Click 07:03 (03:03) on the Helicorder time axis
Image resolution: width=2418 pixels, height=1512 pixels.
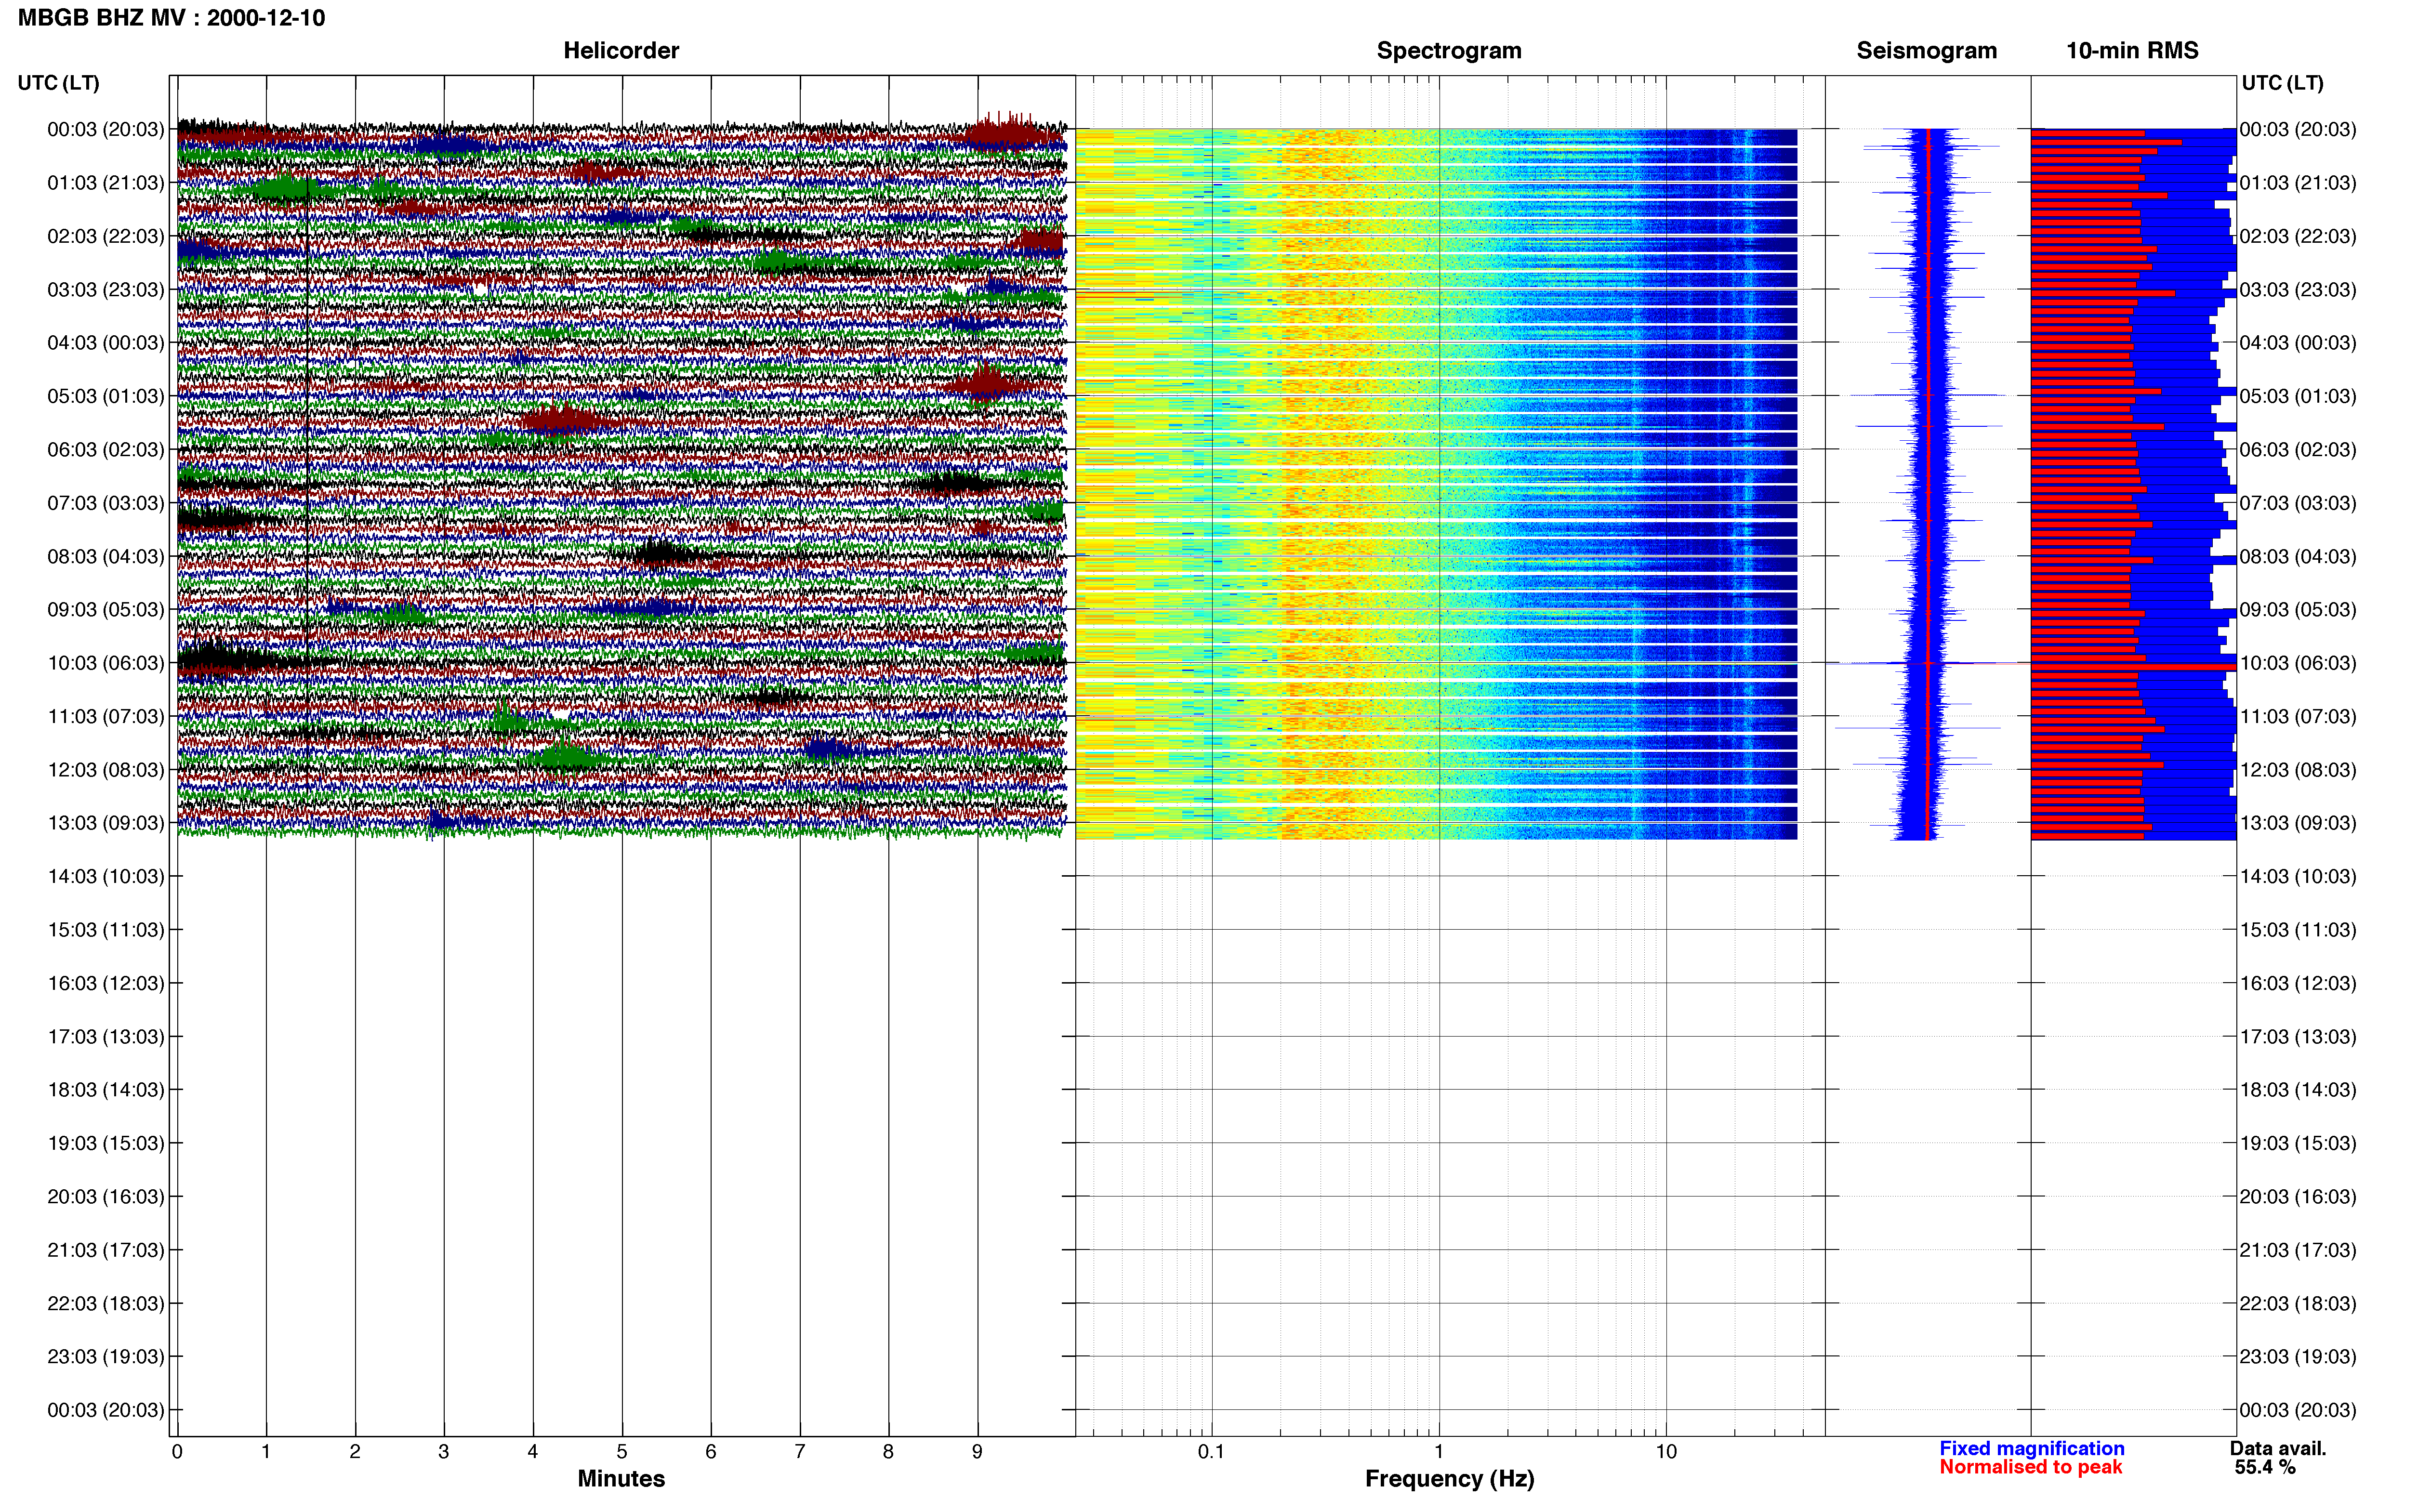coord(106,503)
